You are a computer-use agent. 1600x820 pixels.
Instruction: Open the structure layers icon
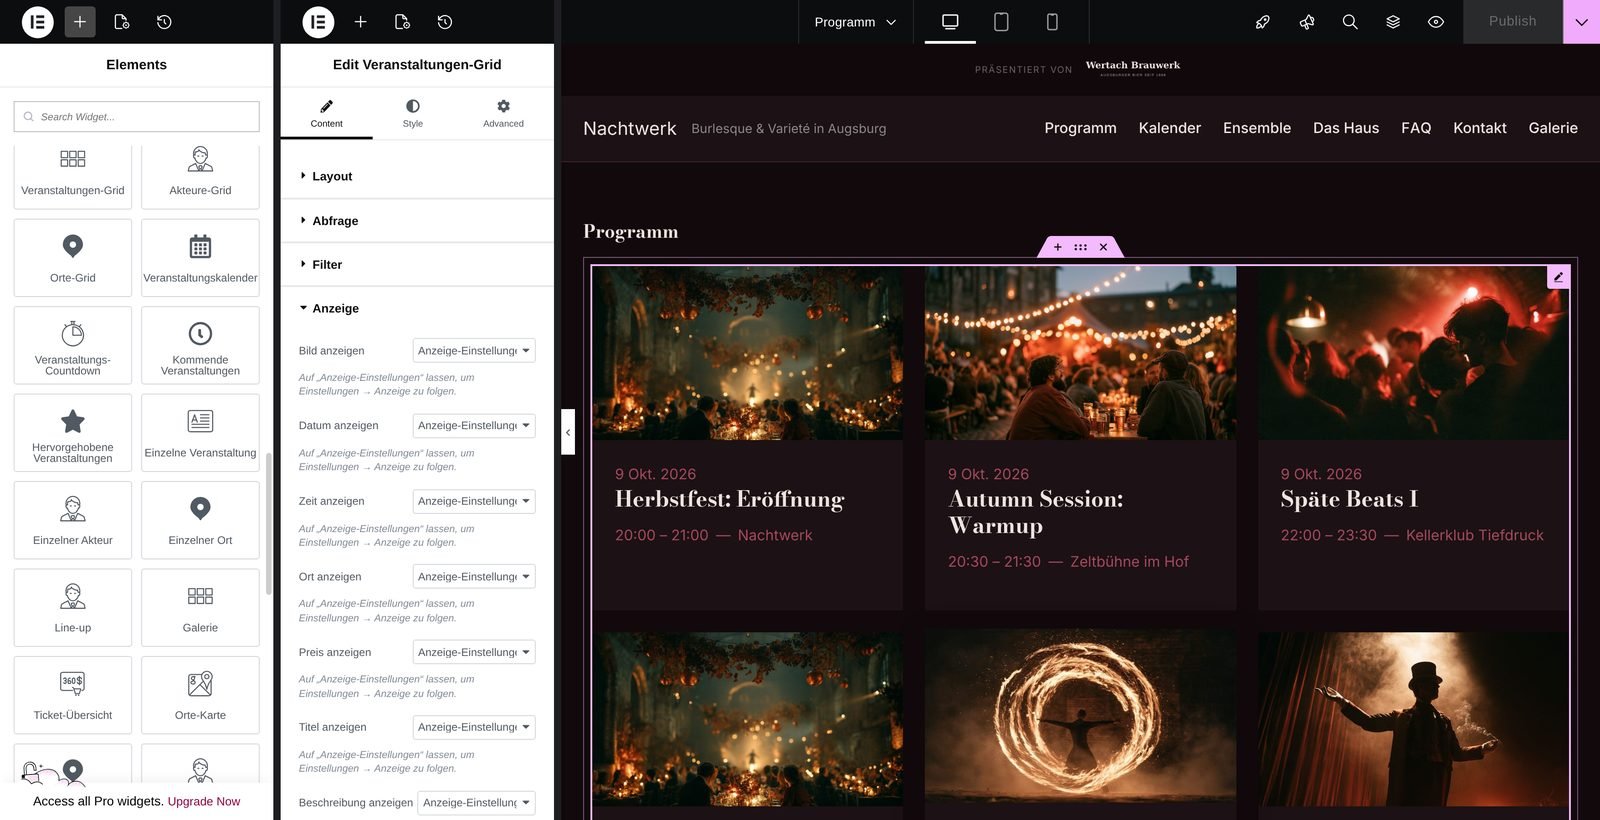point(1393,22)
